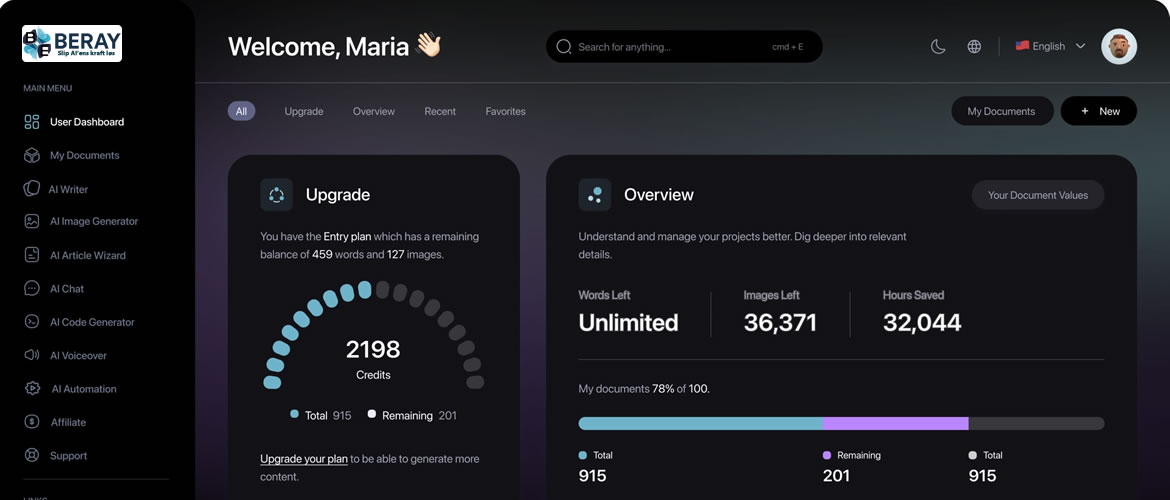Select the Recent filter tab

pyautogui.click(x=440, y=111)
